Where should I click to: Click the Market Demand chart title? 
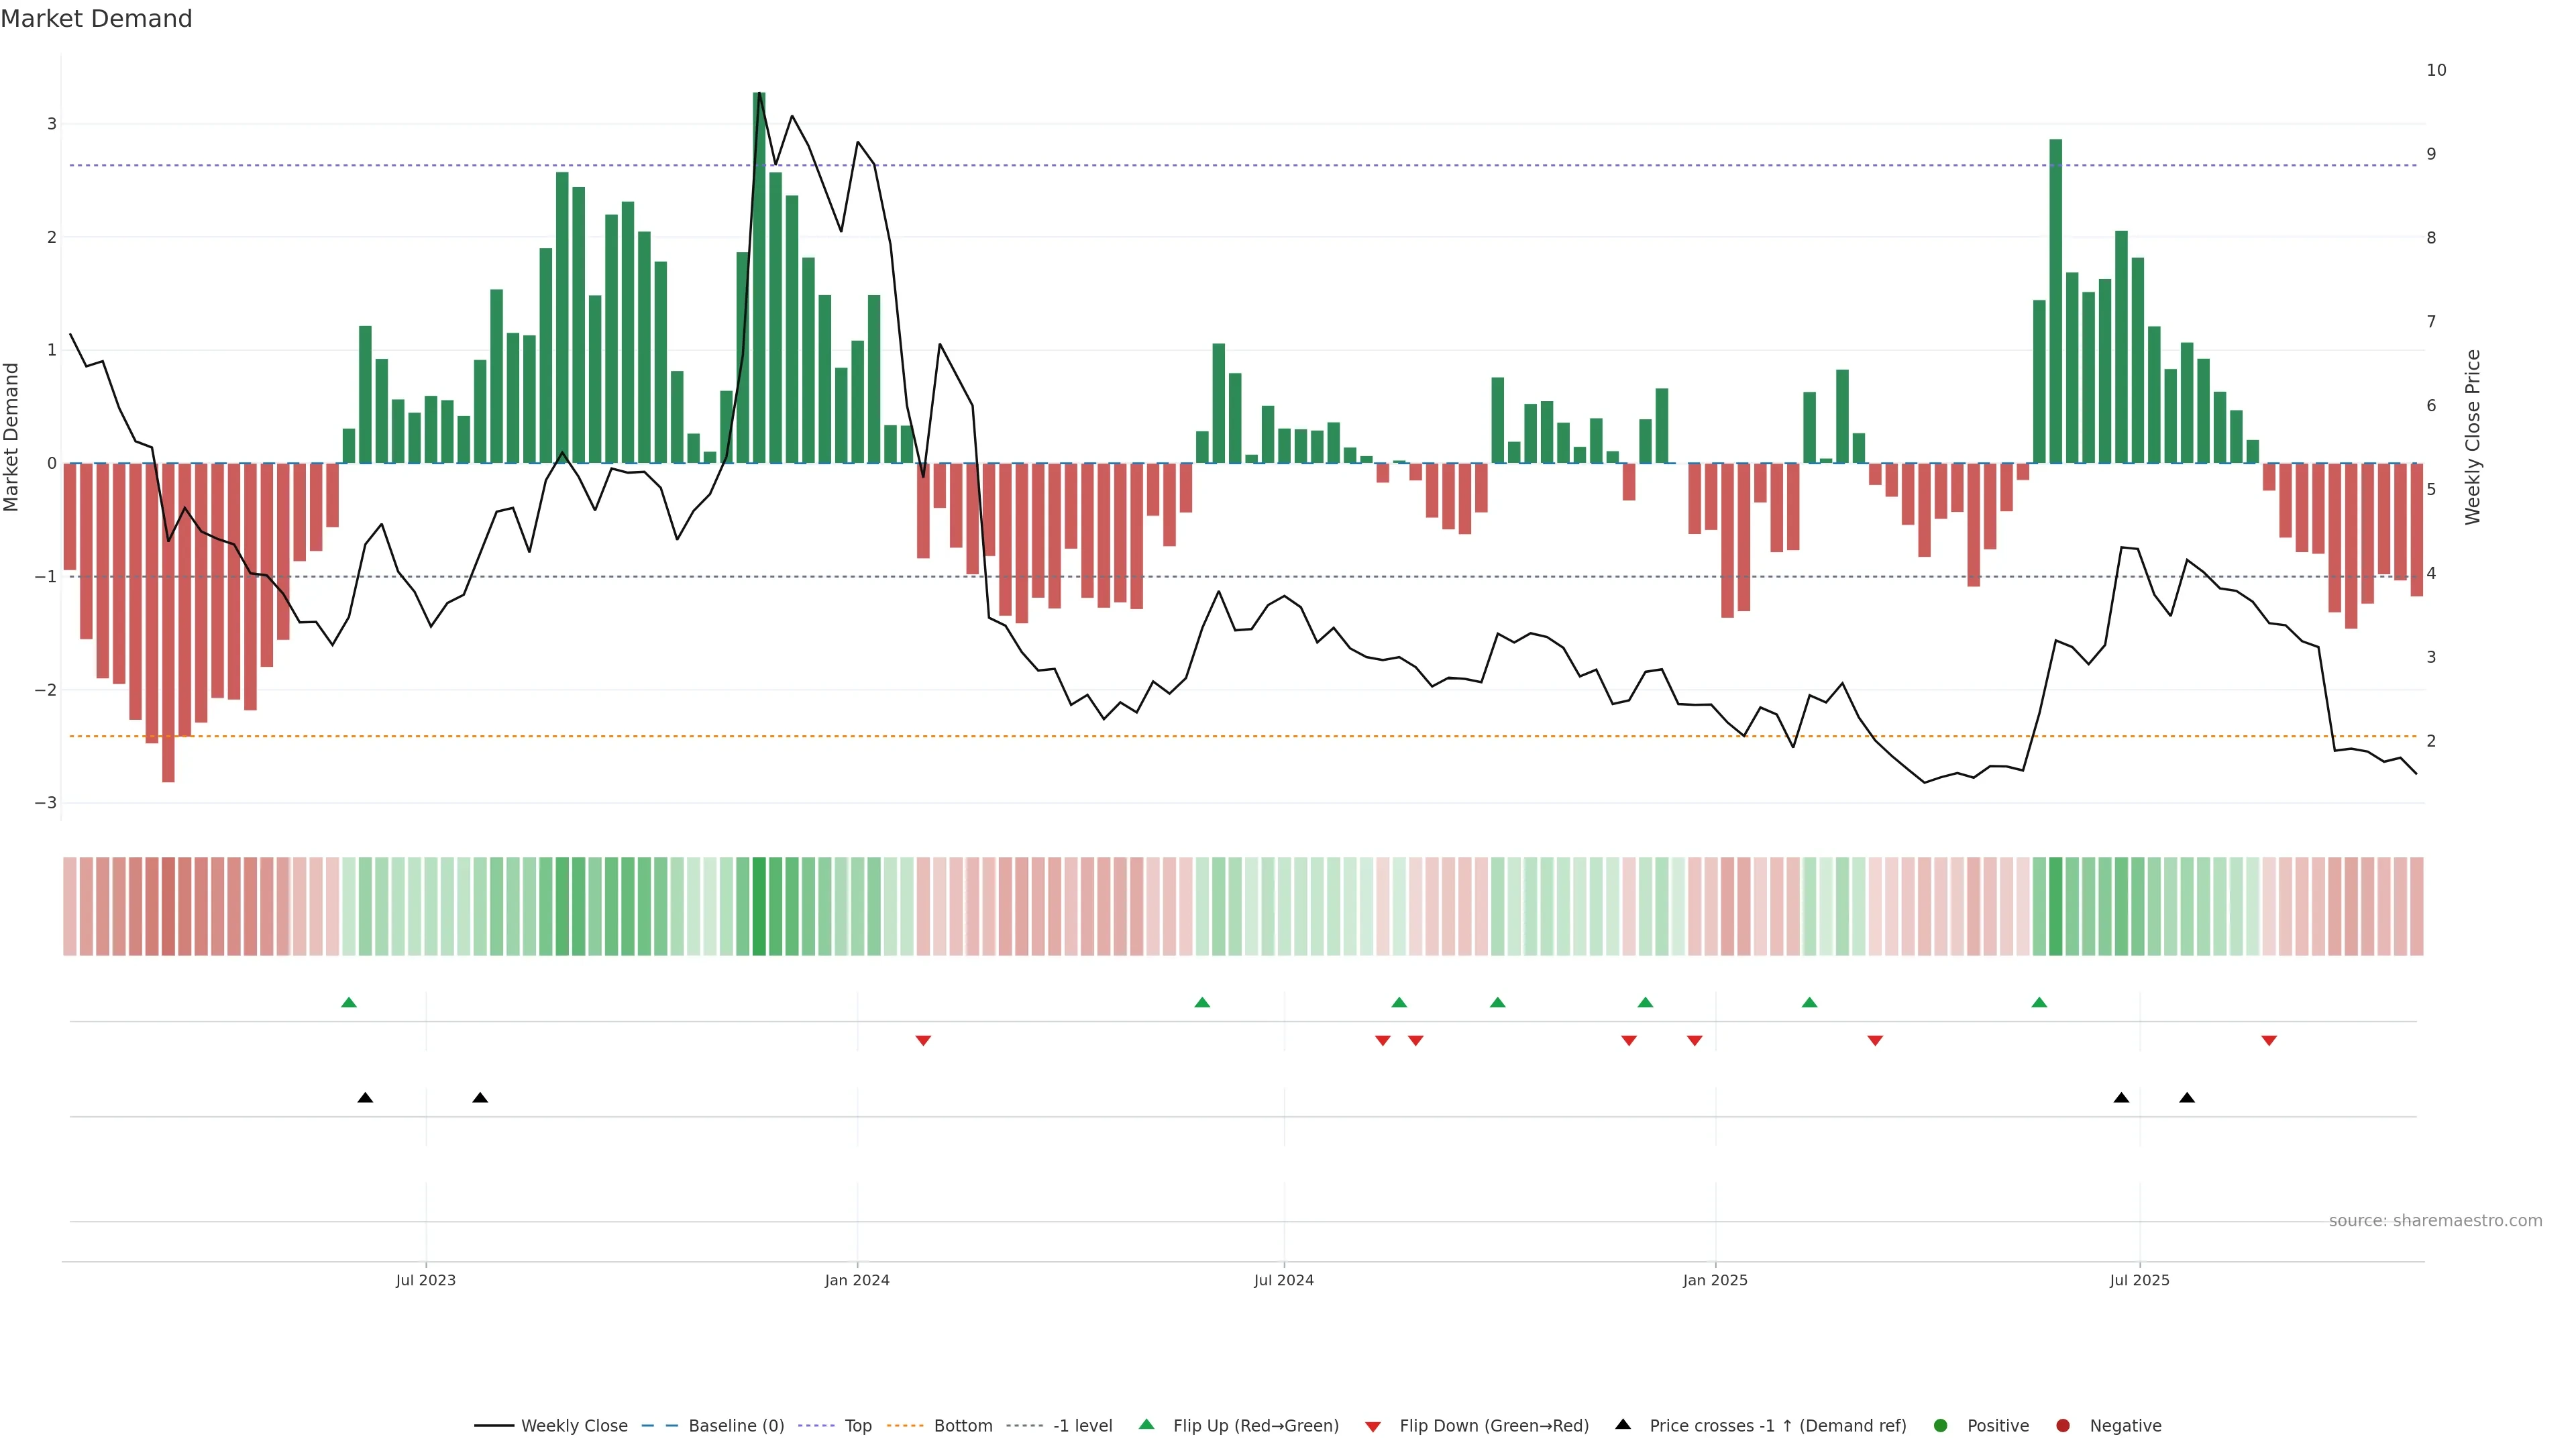click(x=97, y=19)
